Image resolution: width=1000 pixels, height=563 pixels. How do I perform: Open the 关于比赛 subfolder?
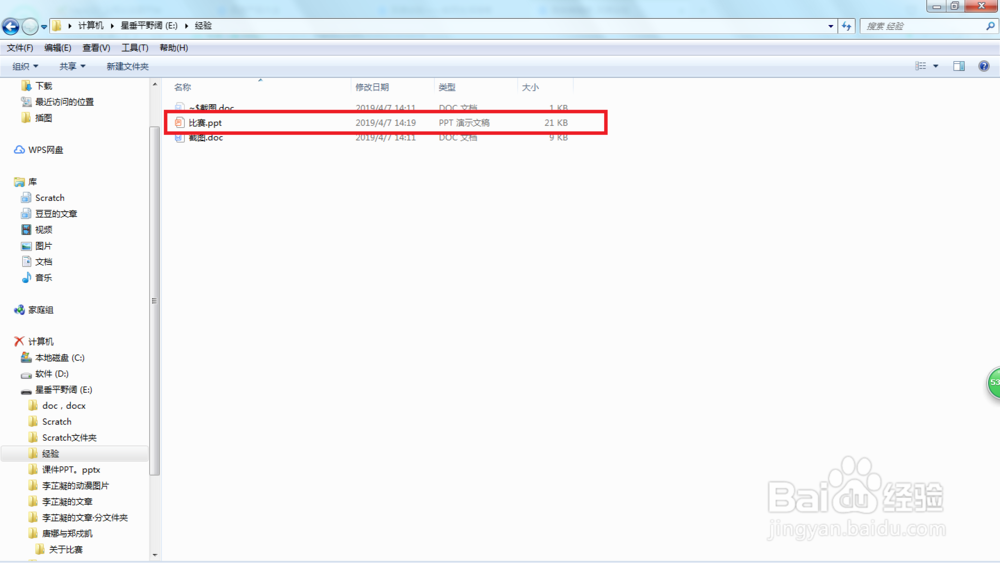[65, 549]
